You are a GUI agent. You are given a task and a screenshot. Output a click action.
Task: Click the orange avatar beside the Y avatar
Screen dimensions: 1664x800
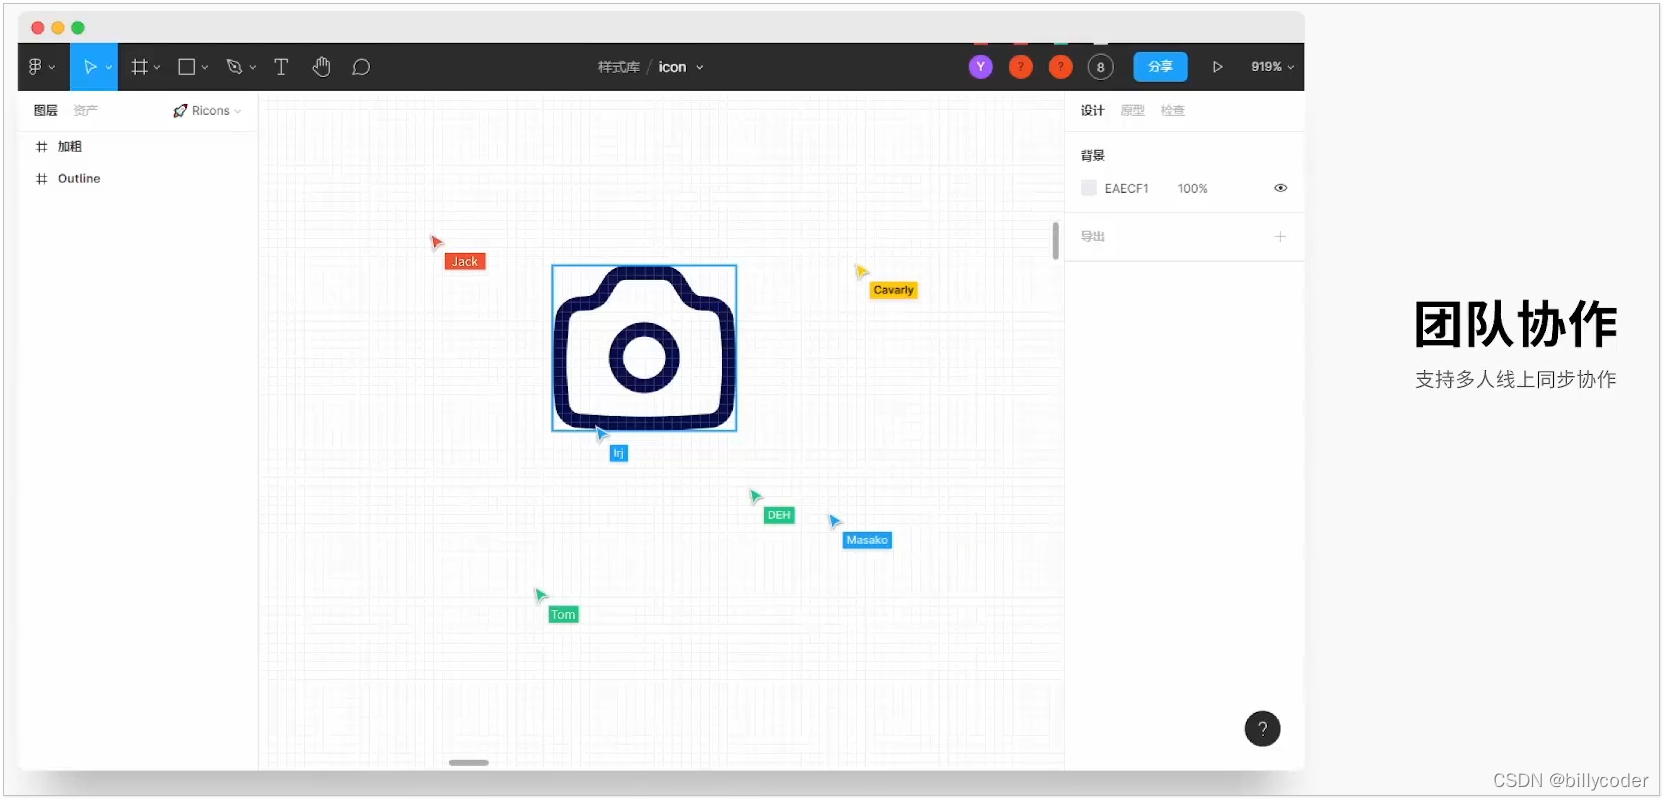(1020, 67)
